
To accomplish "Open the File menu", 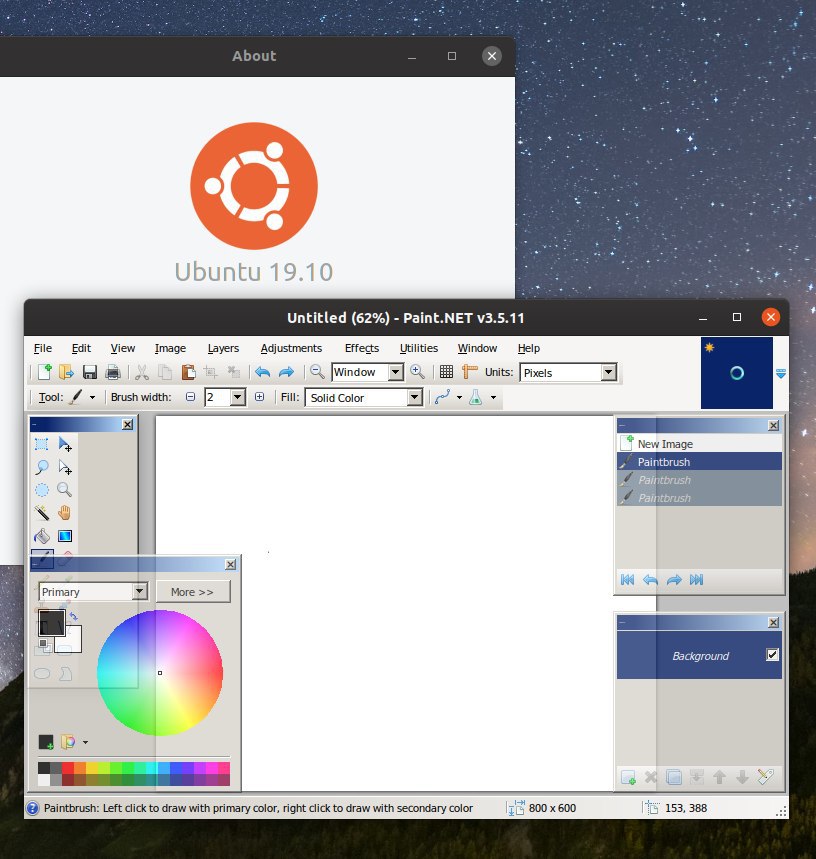I will tap(43, 348).
